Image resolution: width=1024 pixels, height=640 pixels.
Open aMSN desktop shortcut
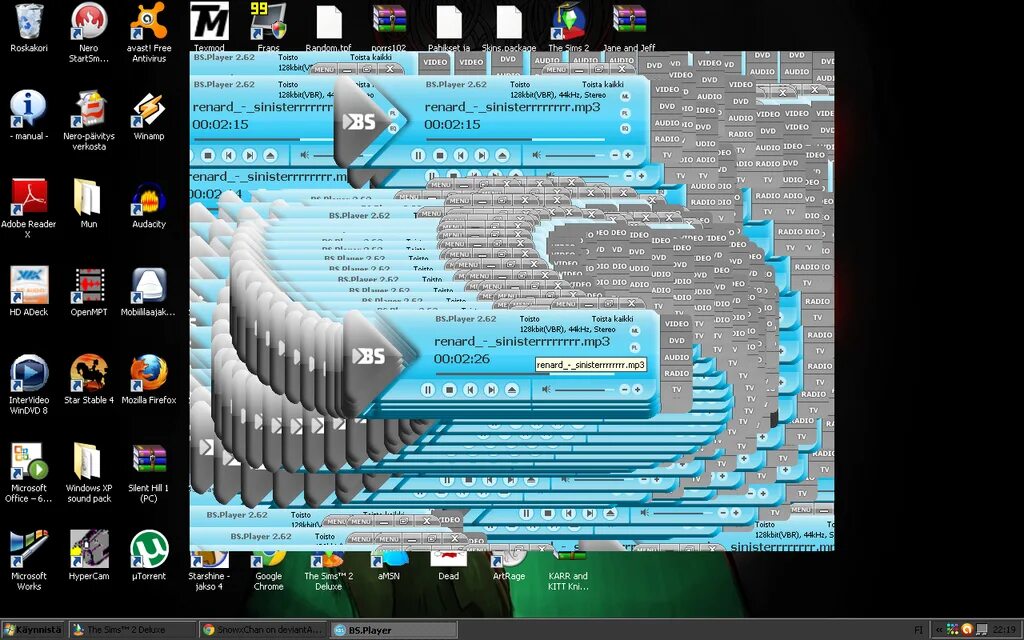(x=389, y=566)
